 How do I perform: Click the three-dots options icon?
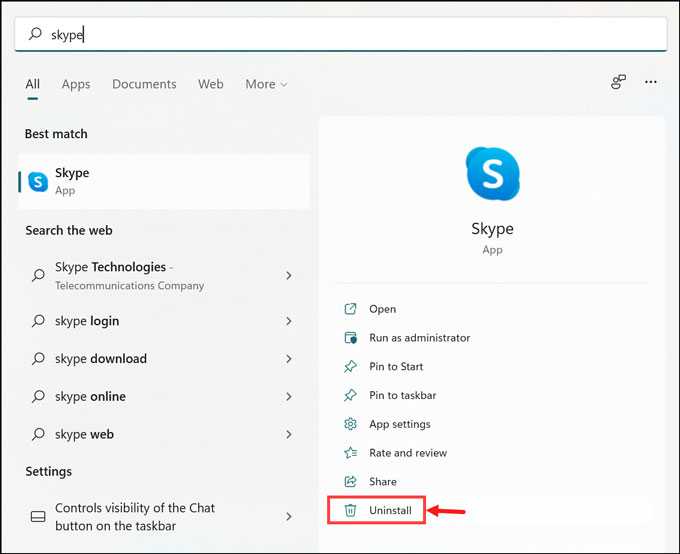651,82
